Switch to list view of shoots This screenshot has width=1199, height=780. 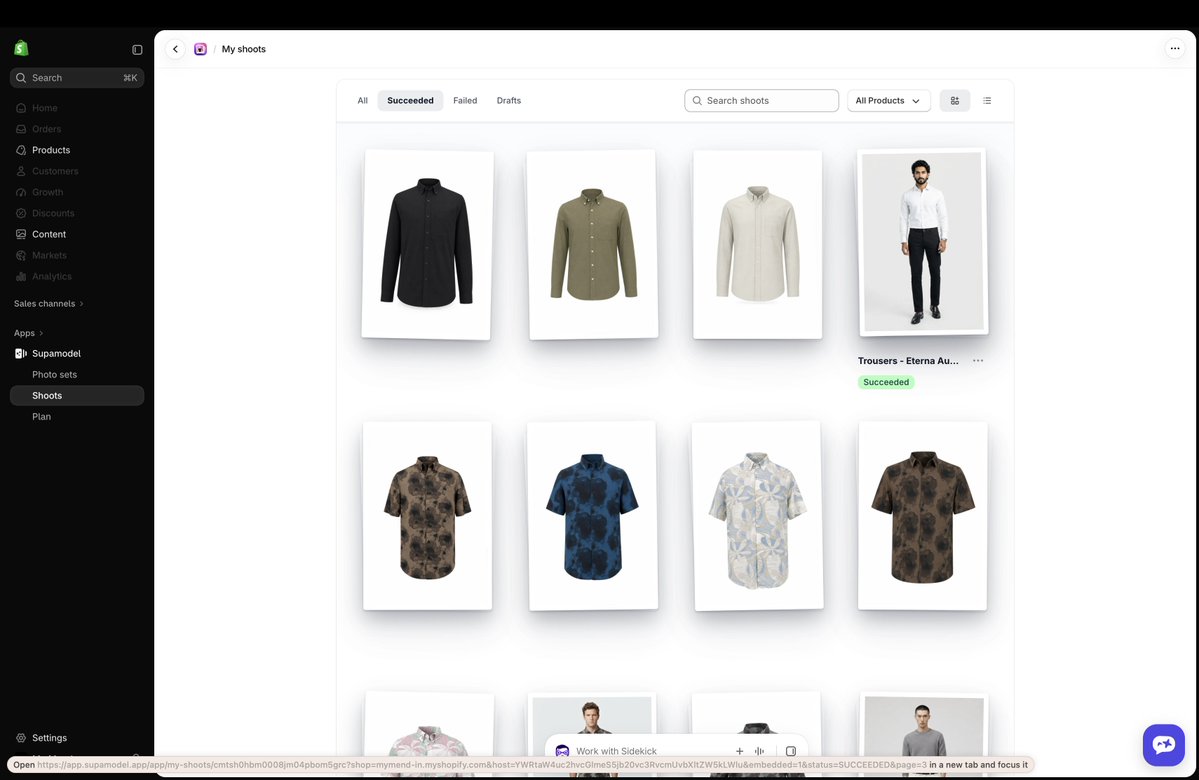pyautogui.click(x=987, y=100)
